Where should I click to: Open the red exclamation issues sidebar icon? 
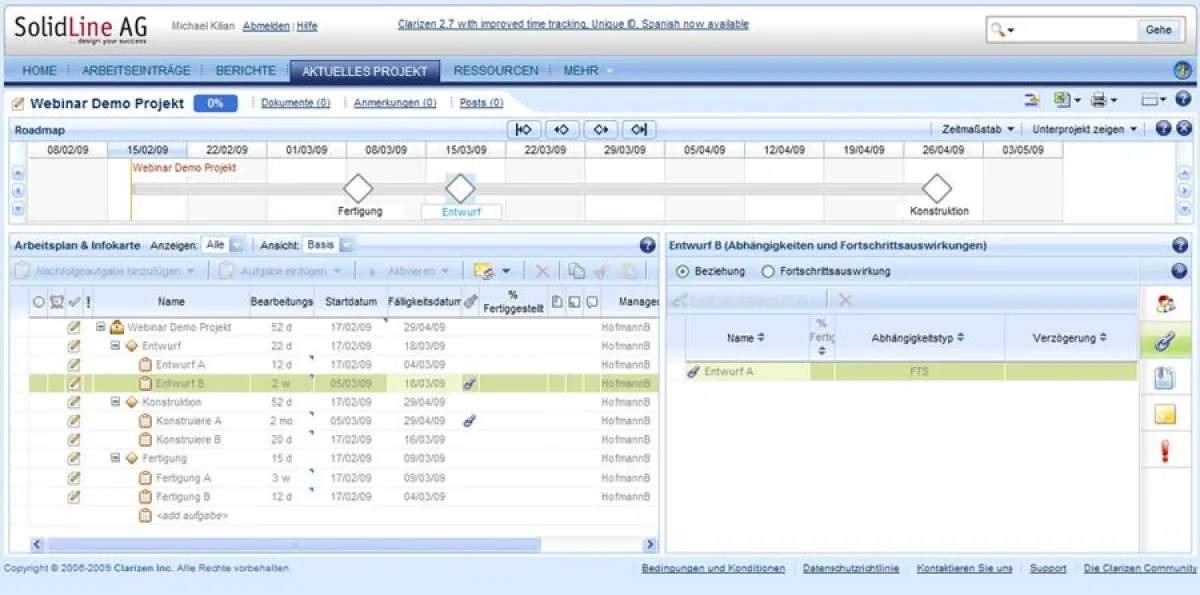[1164, 451]
